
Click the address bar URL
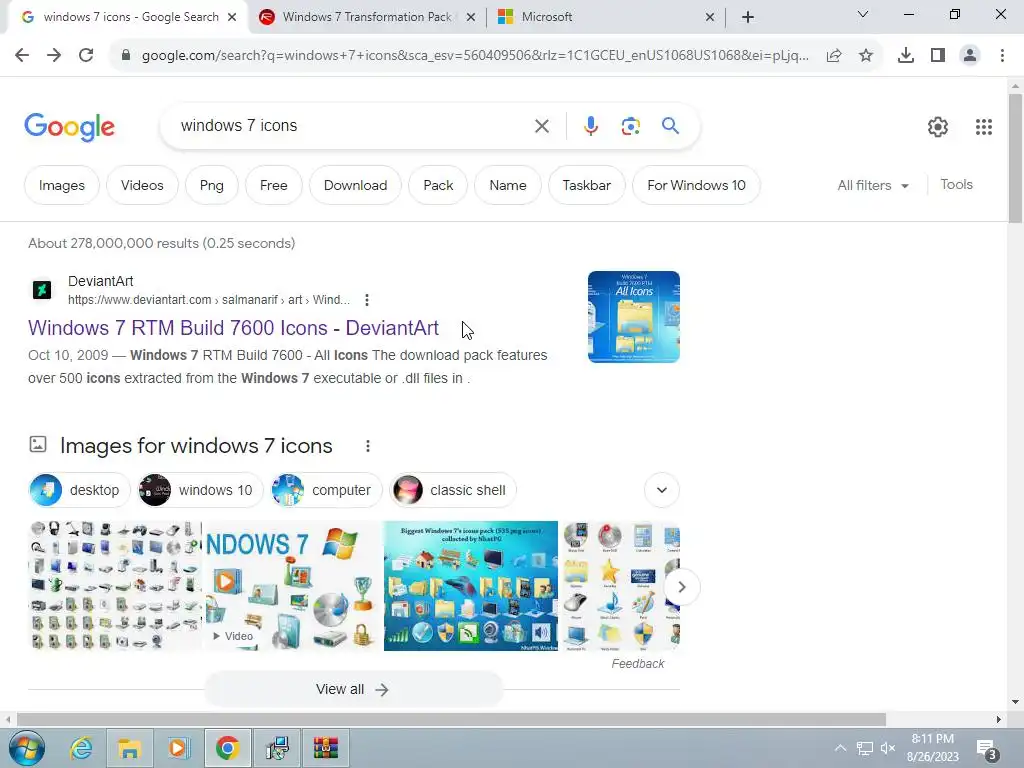click(475, 56)
